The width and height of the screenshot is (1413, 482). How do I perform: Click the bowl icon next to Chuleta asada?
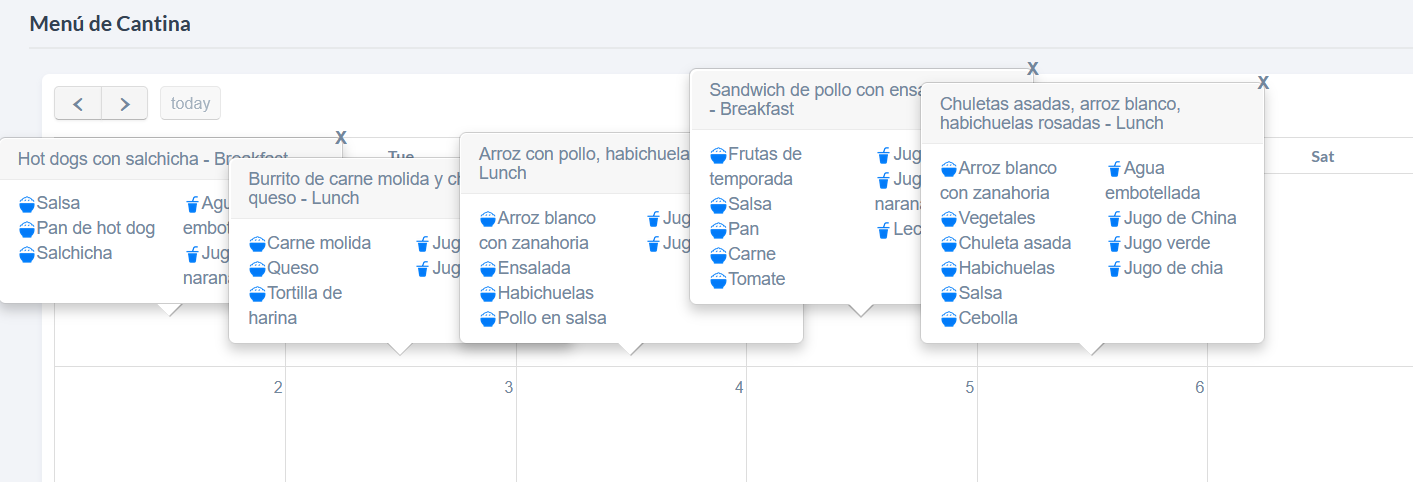tap(949, 244)
